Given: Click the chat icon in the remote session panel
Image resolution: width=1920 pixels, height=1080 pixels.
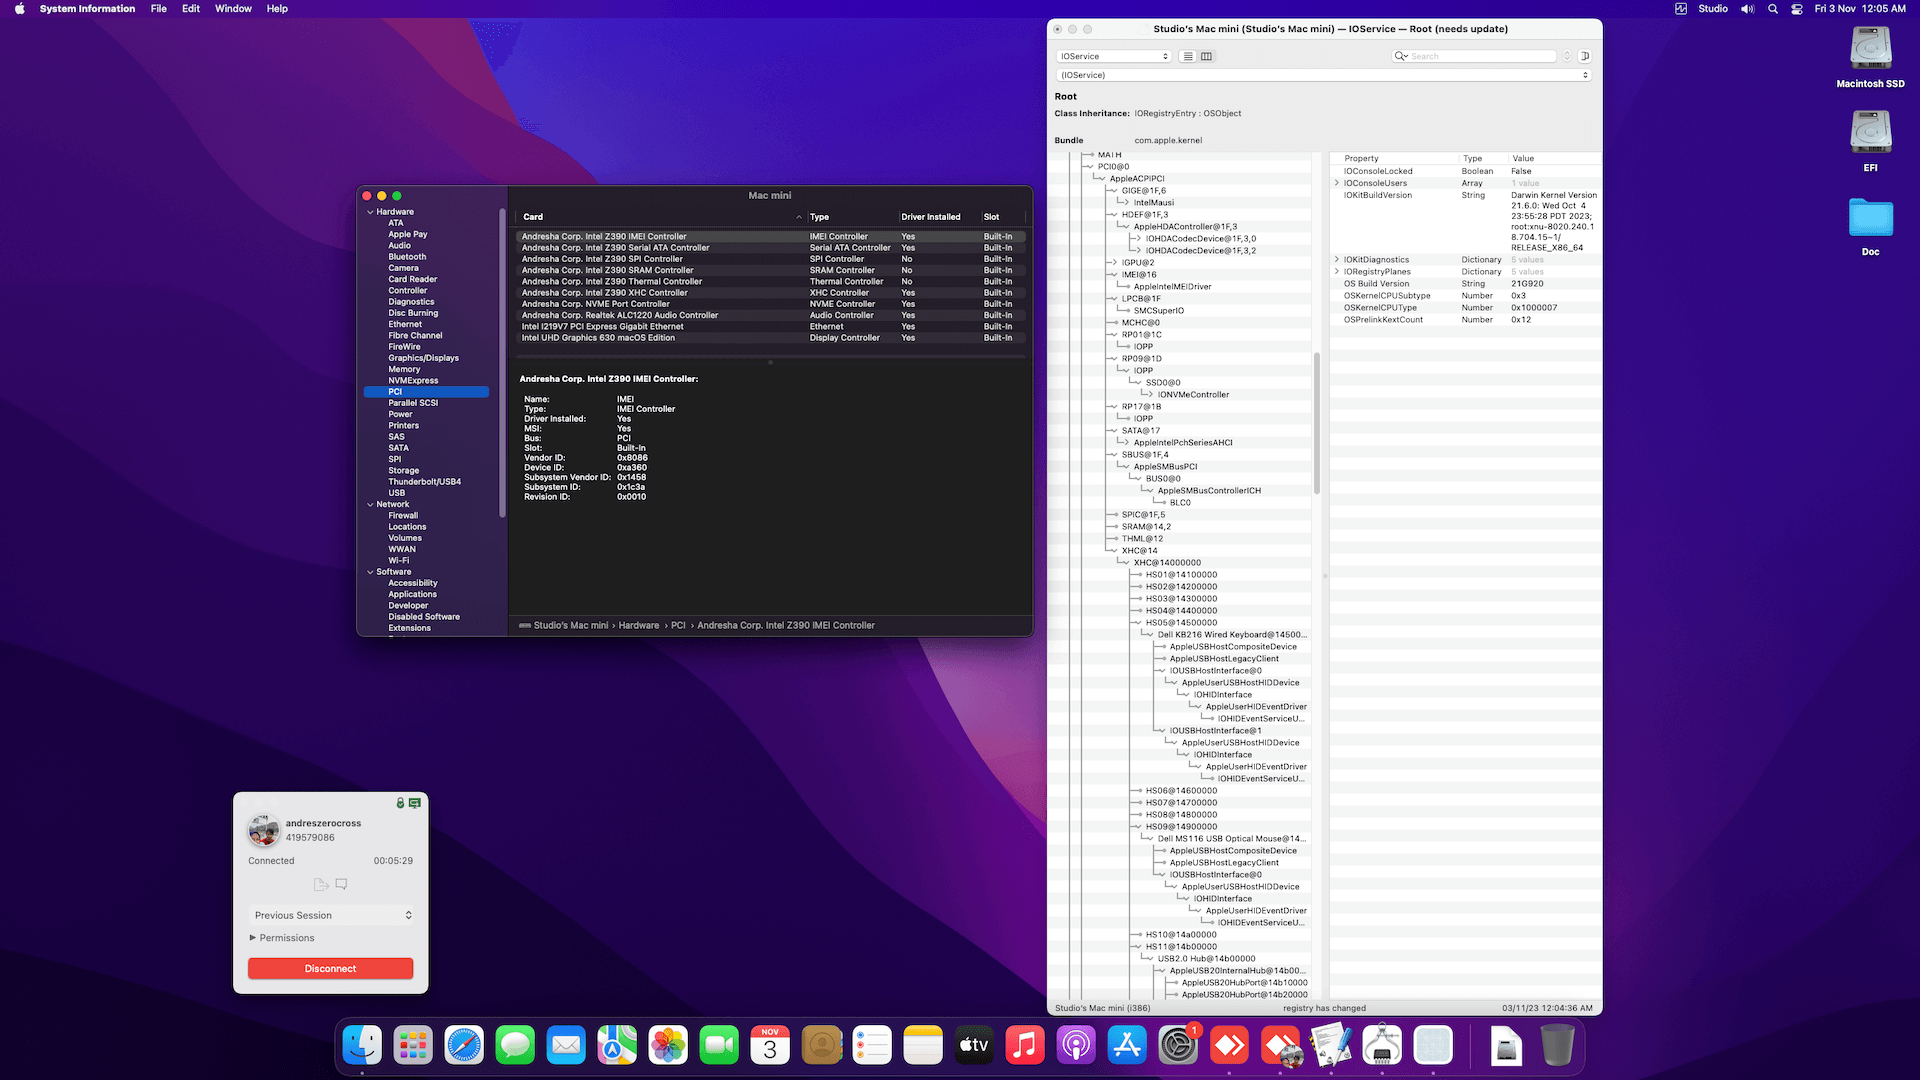Looking at the screenshot, I should click(342, 885).
